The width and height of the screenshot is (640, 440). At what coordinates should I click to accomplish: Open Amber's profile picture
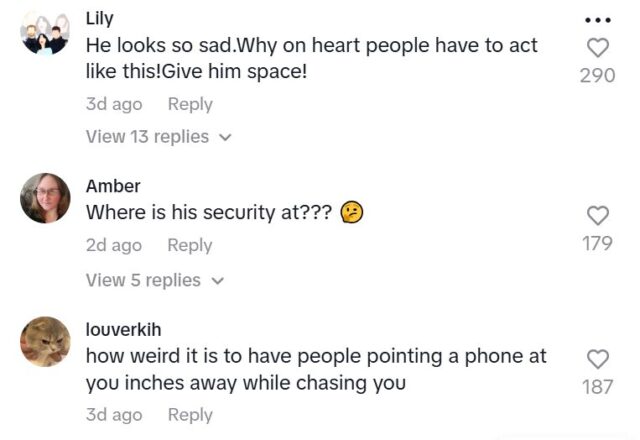point(45,198)
